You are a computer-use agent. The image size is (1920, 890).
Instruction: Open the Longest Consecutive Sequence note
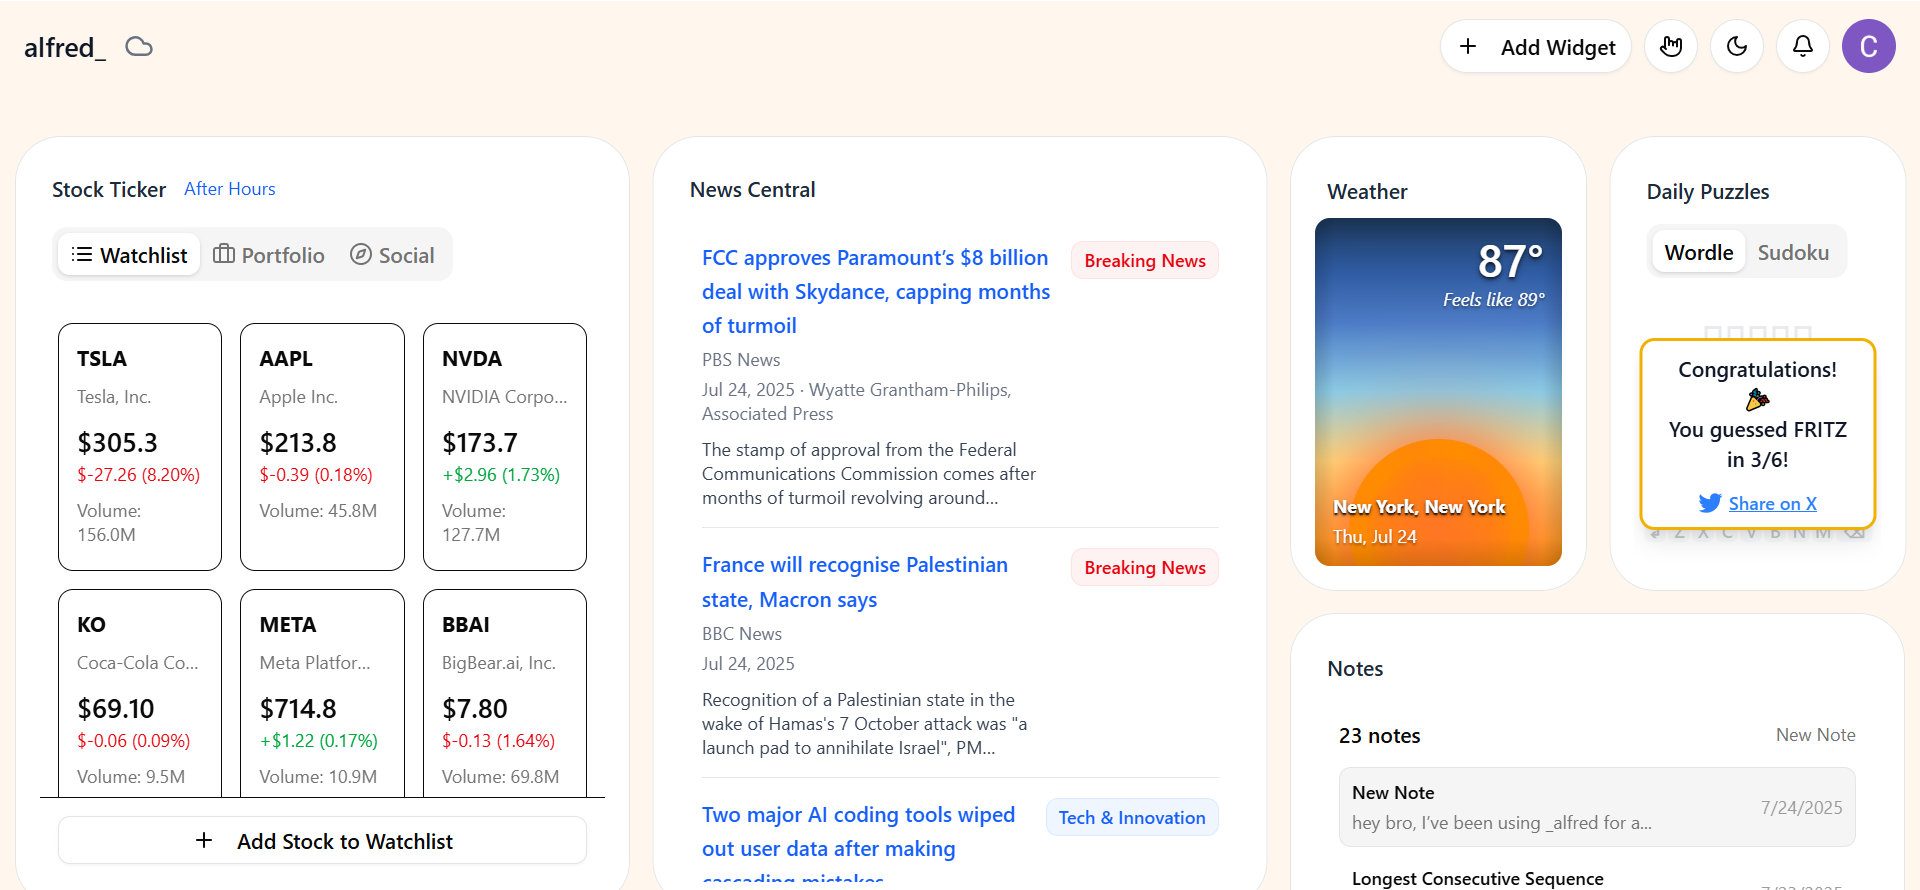[x=1478, y=878]
